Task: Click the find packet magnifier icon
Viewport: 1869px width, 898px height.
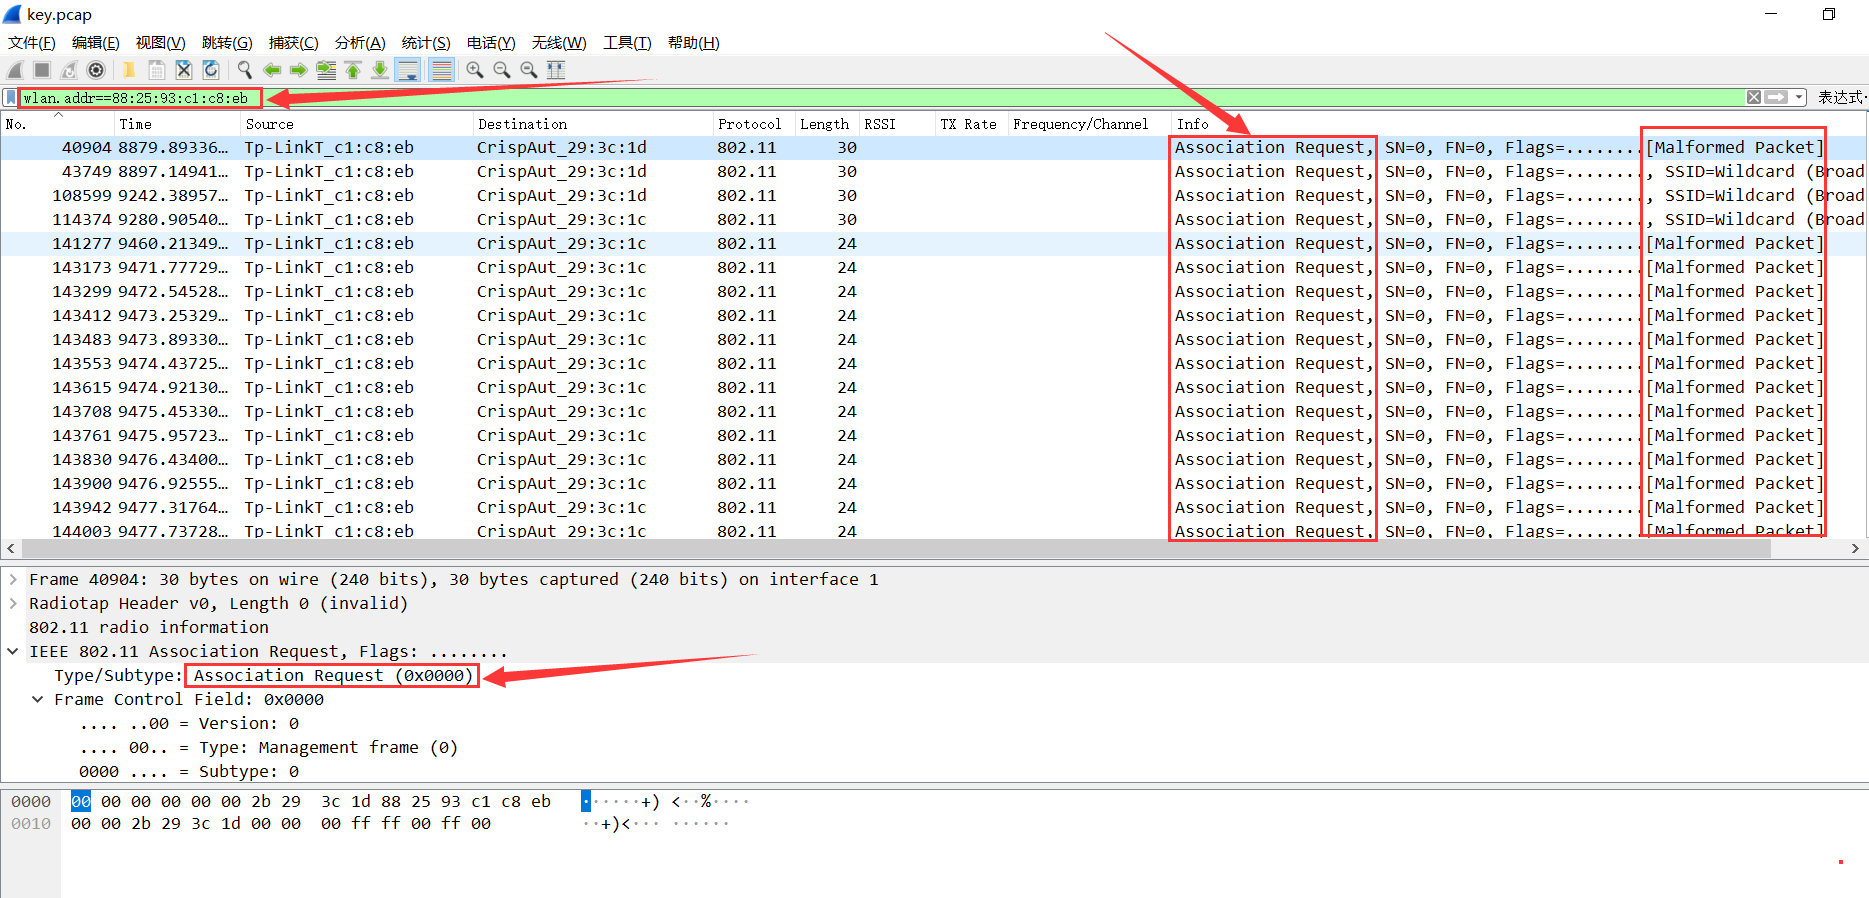Action: click(x=244, y=70)
